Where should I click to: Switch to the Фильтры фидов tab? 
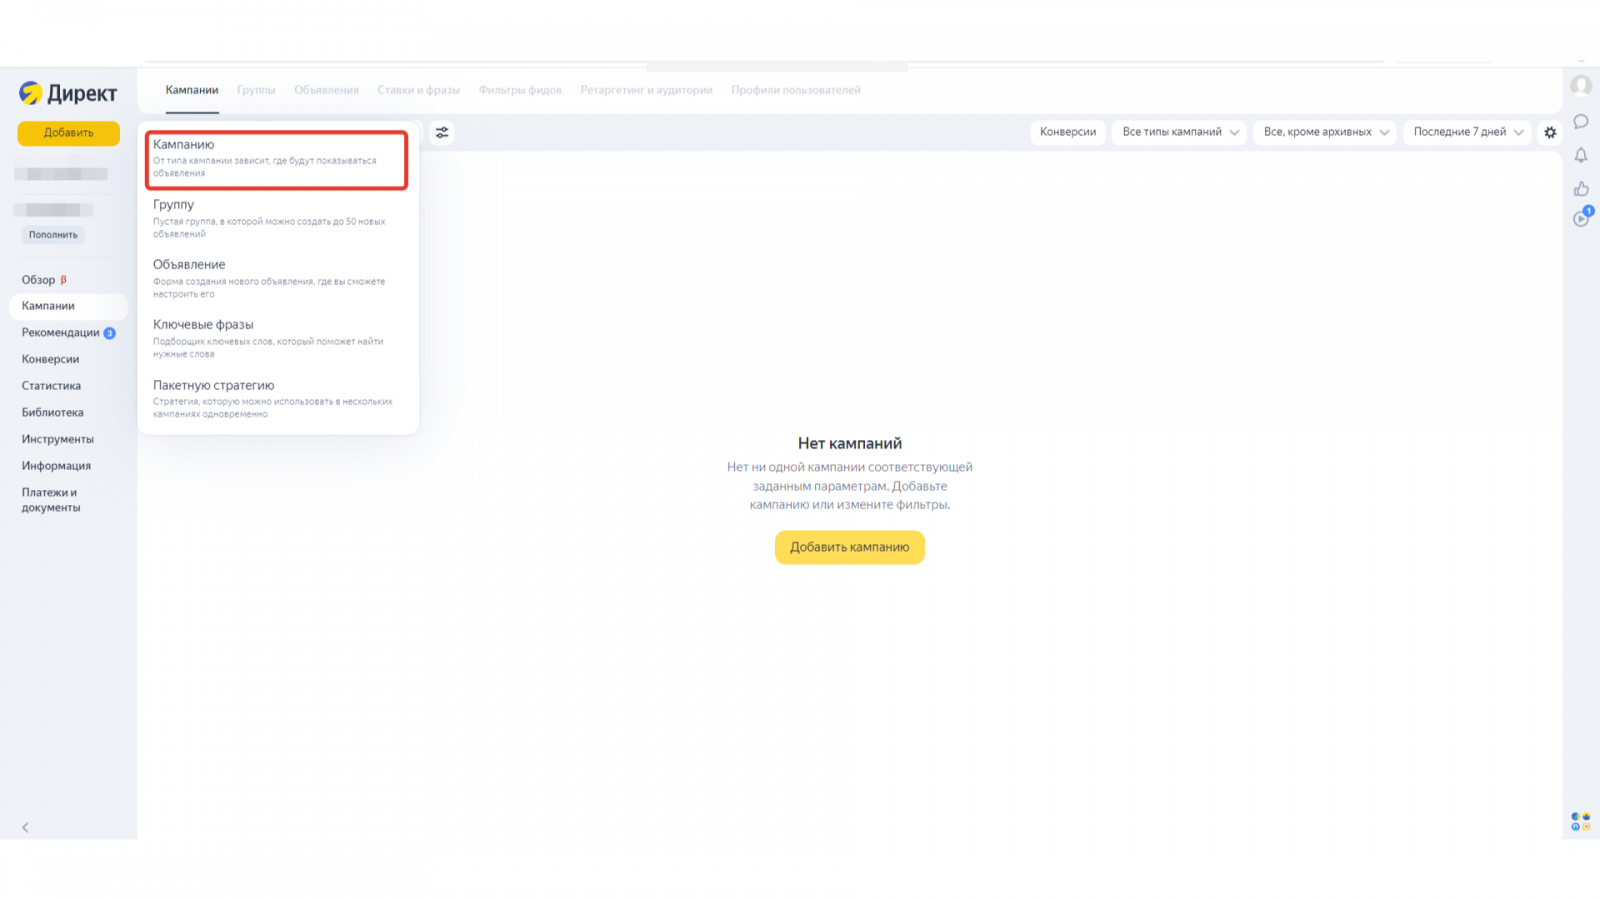click(x=520, y=90)
